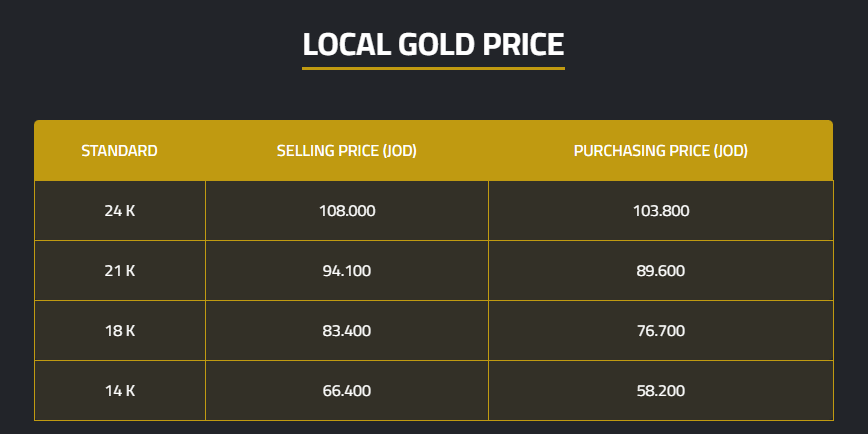868x434 pixels.
Task: Click the SELLING PRICE (JOD) column header
Action: (346, 151)
